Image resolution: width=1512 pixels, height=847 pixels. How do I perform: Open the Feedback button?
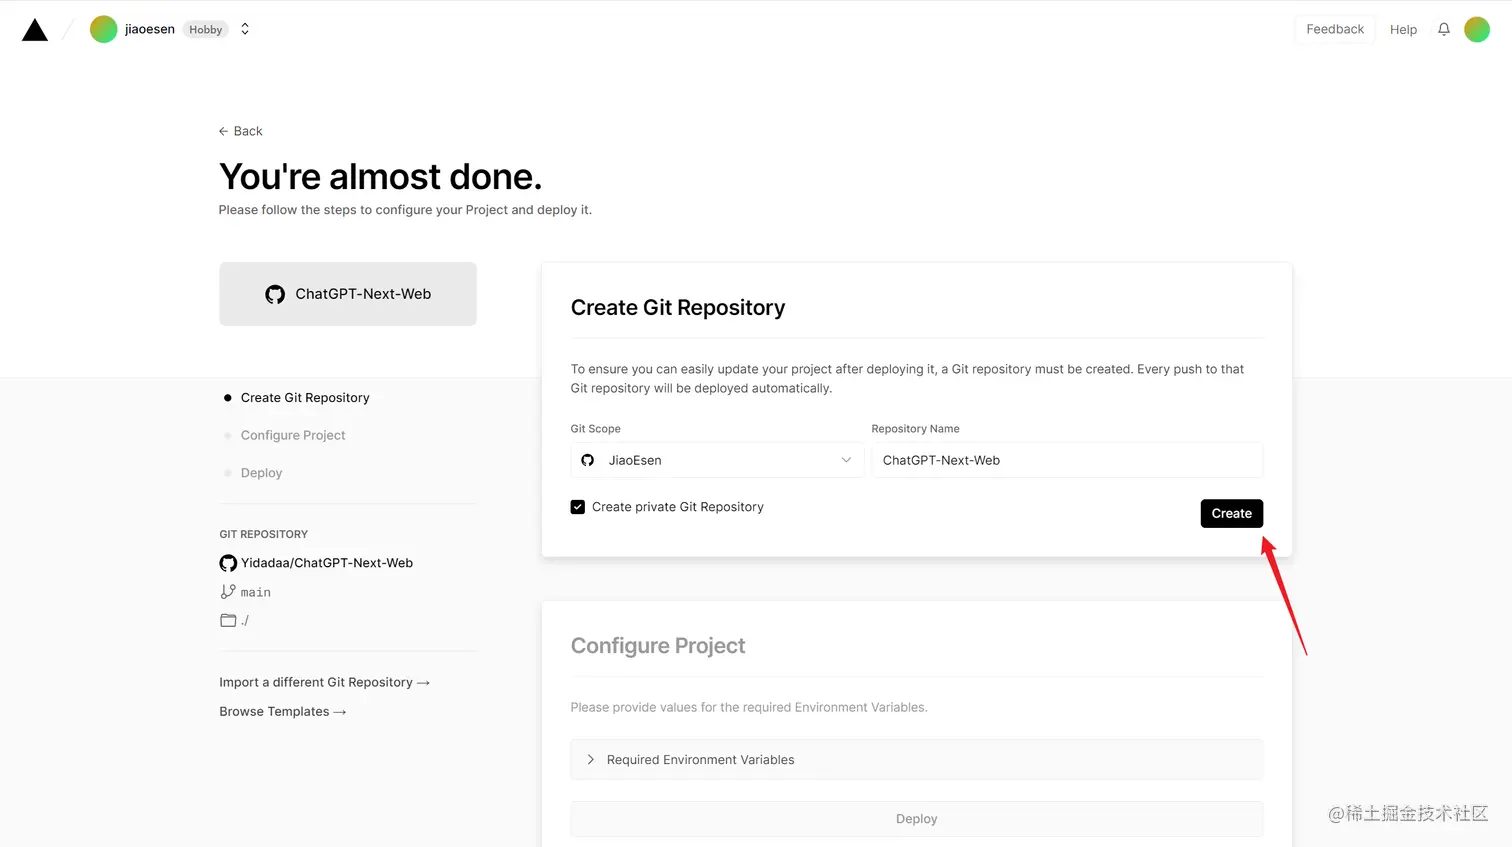(x=1335, y=29)
